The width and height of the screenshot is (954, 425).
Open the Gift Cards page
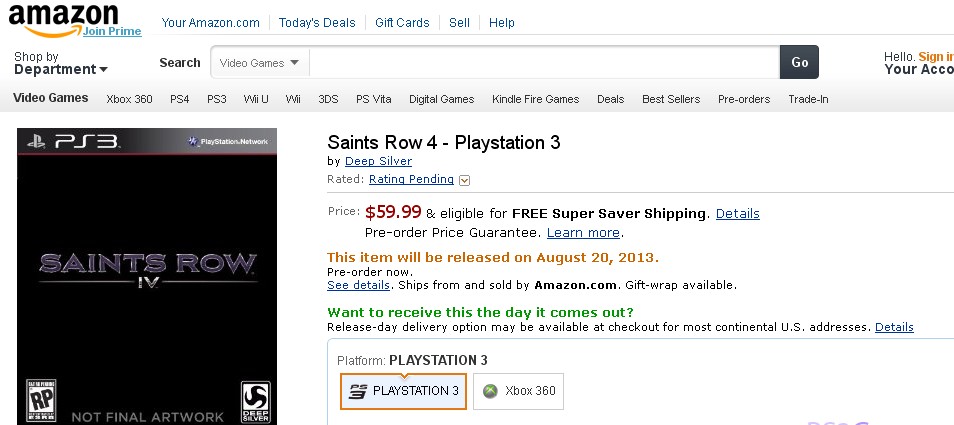click(x=402, y=23)
